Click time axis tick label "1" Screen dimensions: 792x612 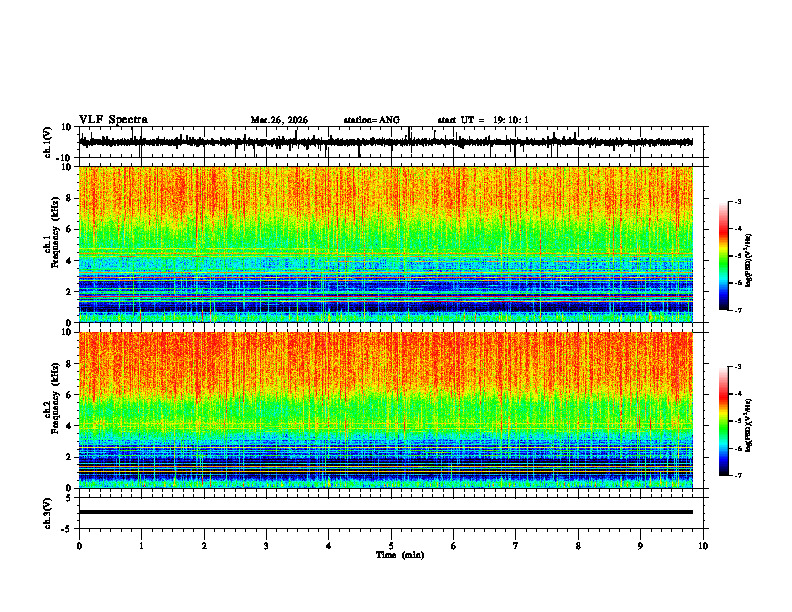point(141,546)
